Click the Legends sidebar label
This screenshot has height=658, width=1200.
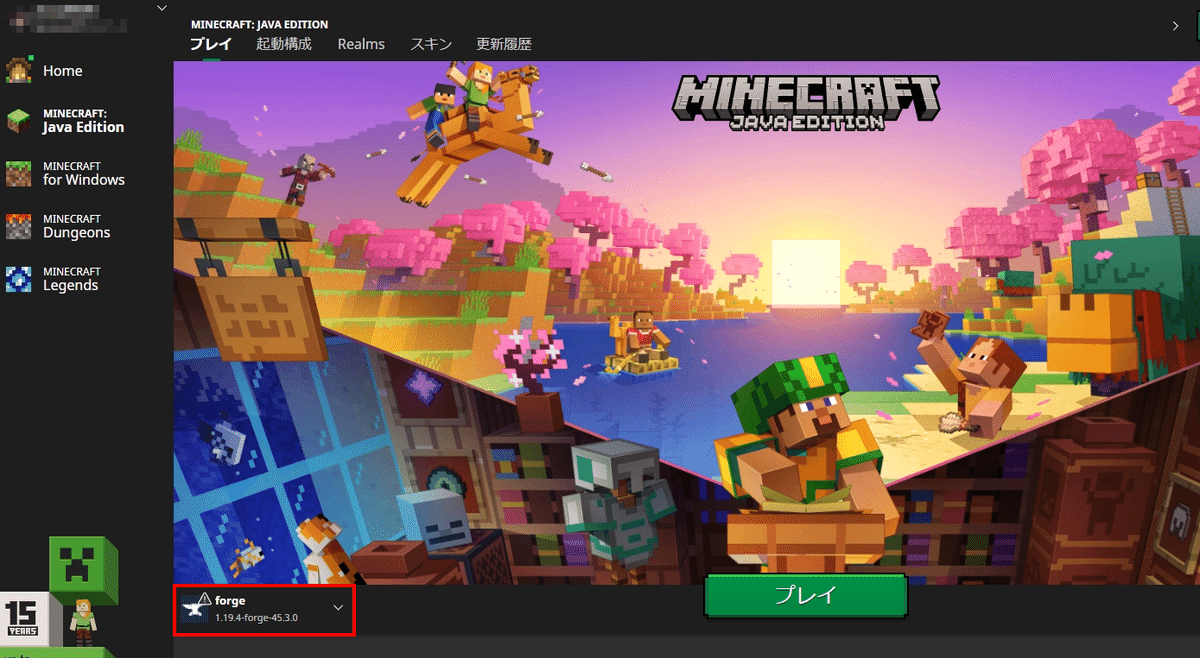(x=71, y=285)
